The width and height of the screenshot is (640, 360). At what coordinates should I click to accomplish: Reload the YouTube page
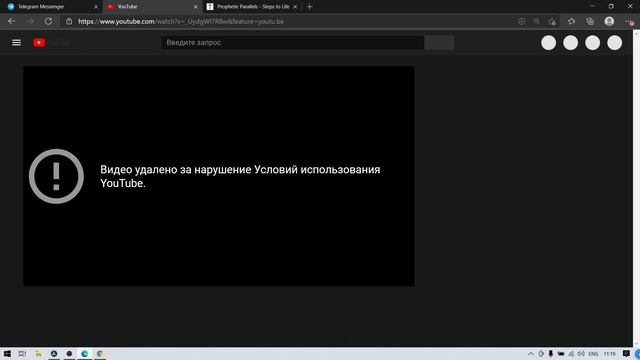pyautogui.click(x=48, y=21)
